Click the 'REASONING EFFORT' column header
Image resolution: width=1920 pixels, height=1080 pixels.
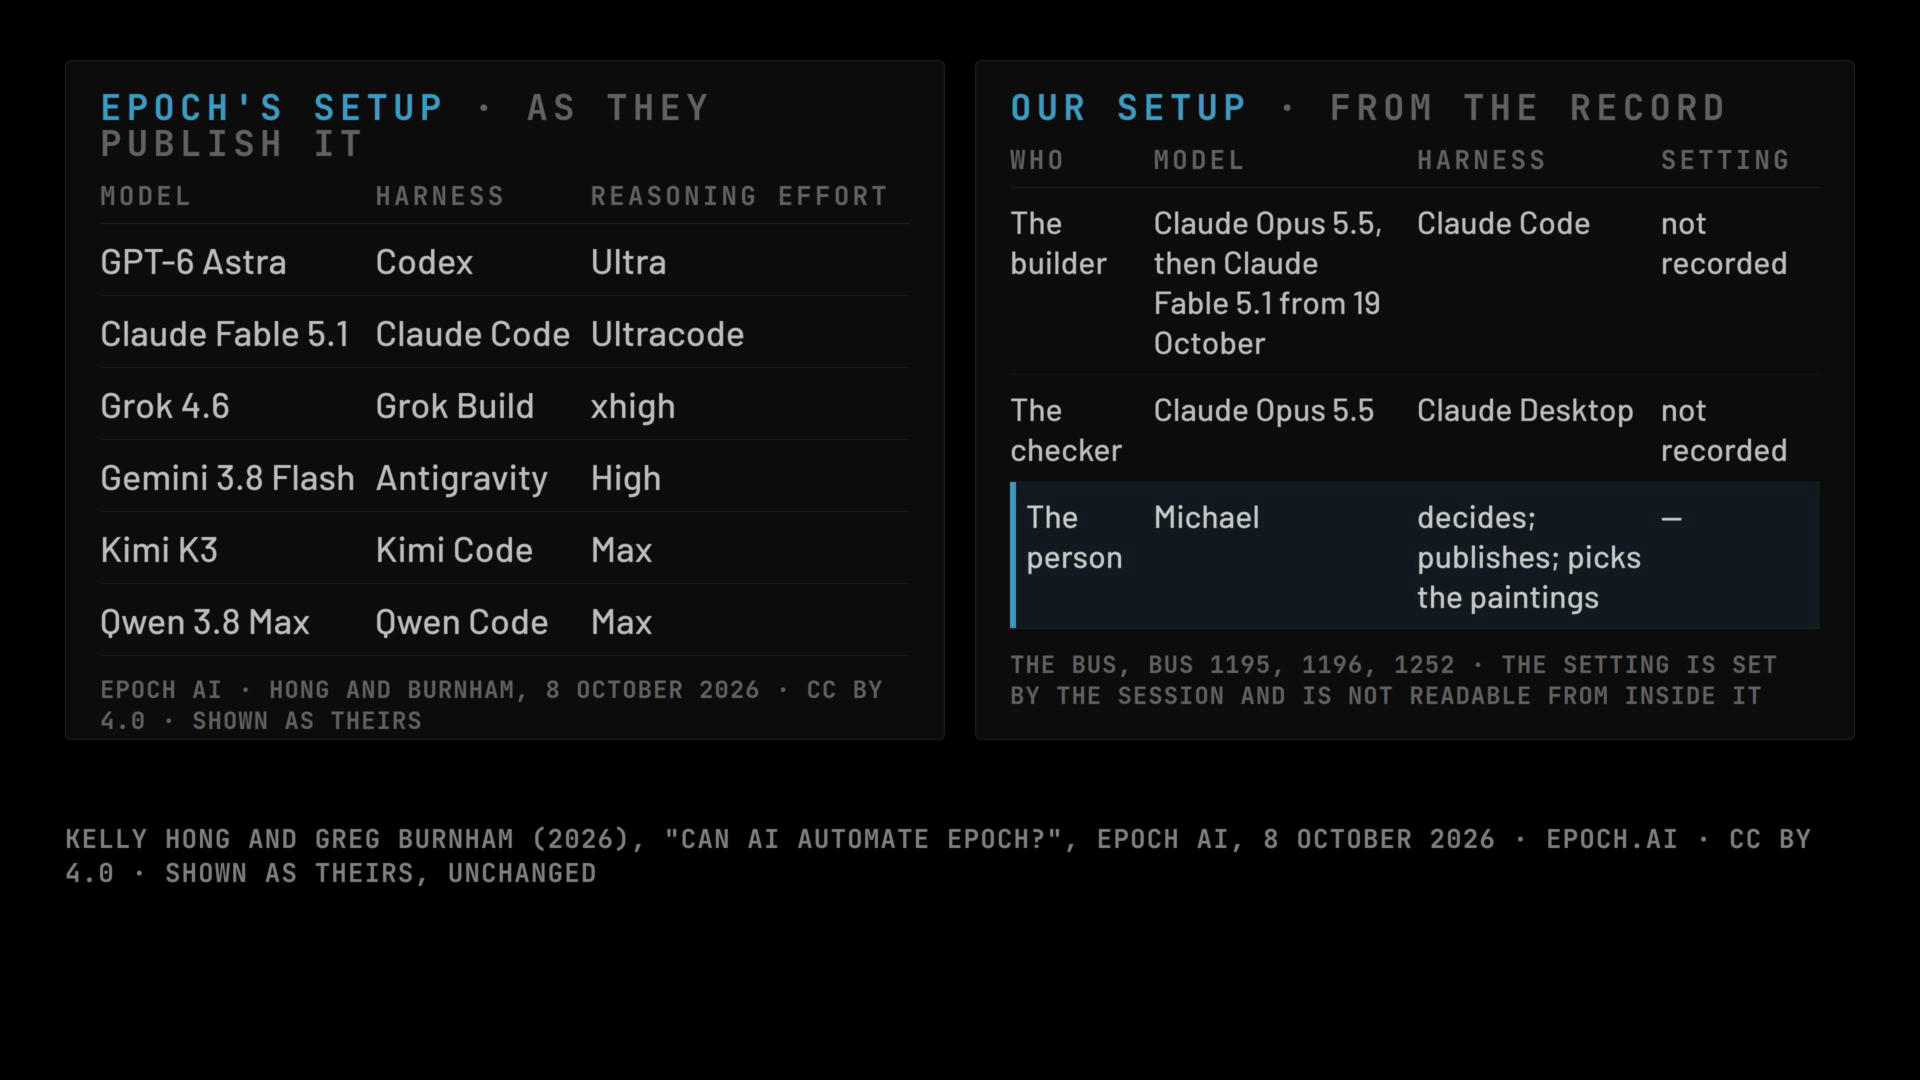(739, 196)
